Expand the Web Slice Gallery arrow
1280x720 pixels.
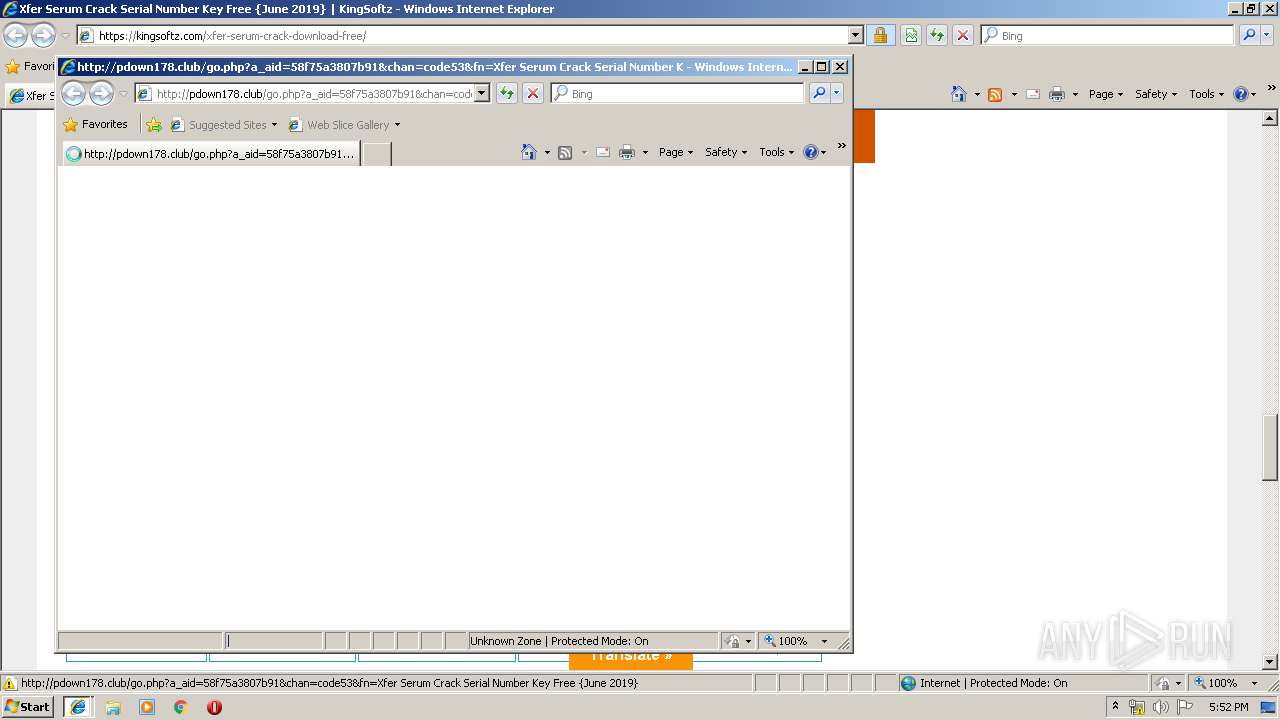[x=397, y=125]
